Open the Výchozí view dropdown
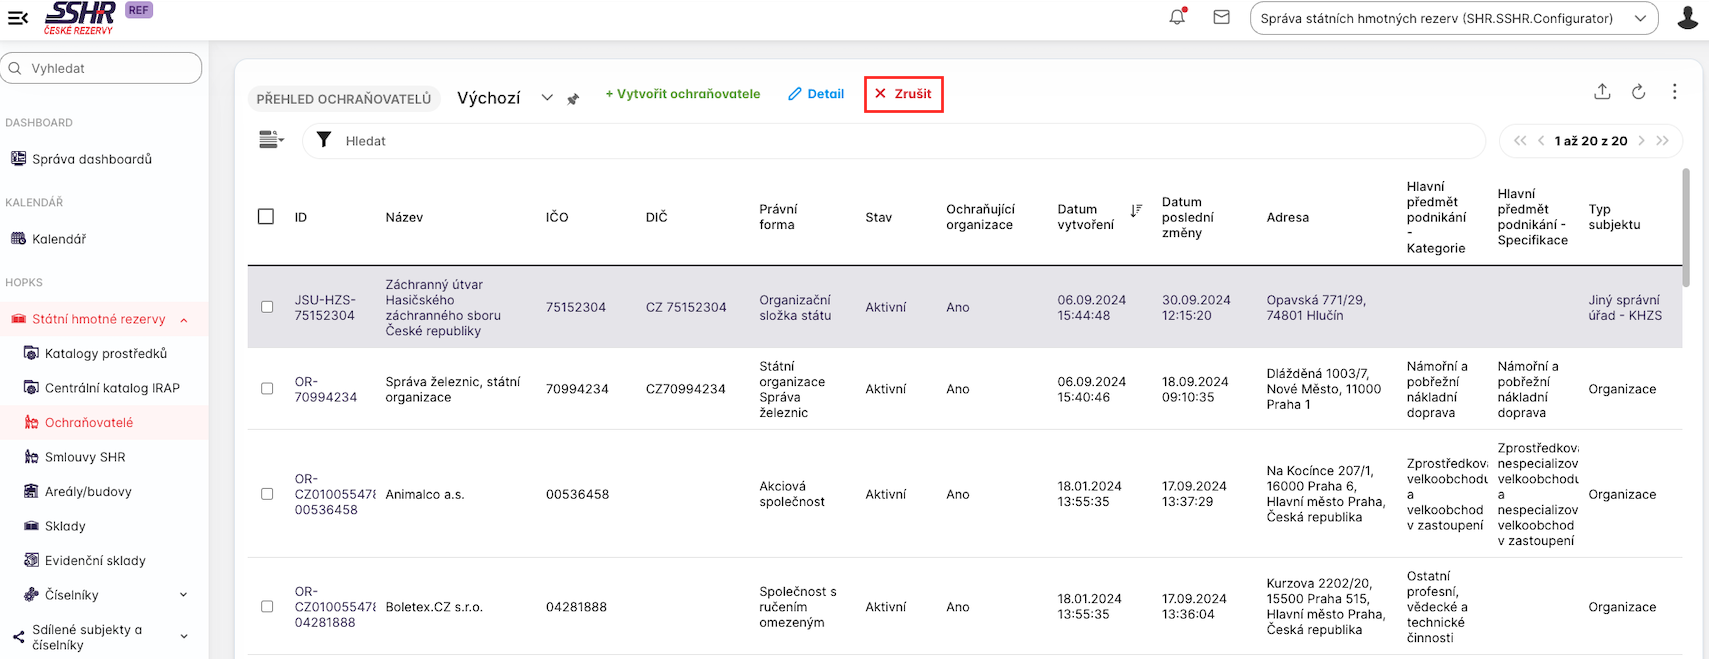Image resolution: width=1709 pixels, height=659 pixels. tap(547, 98)
